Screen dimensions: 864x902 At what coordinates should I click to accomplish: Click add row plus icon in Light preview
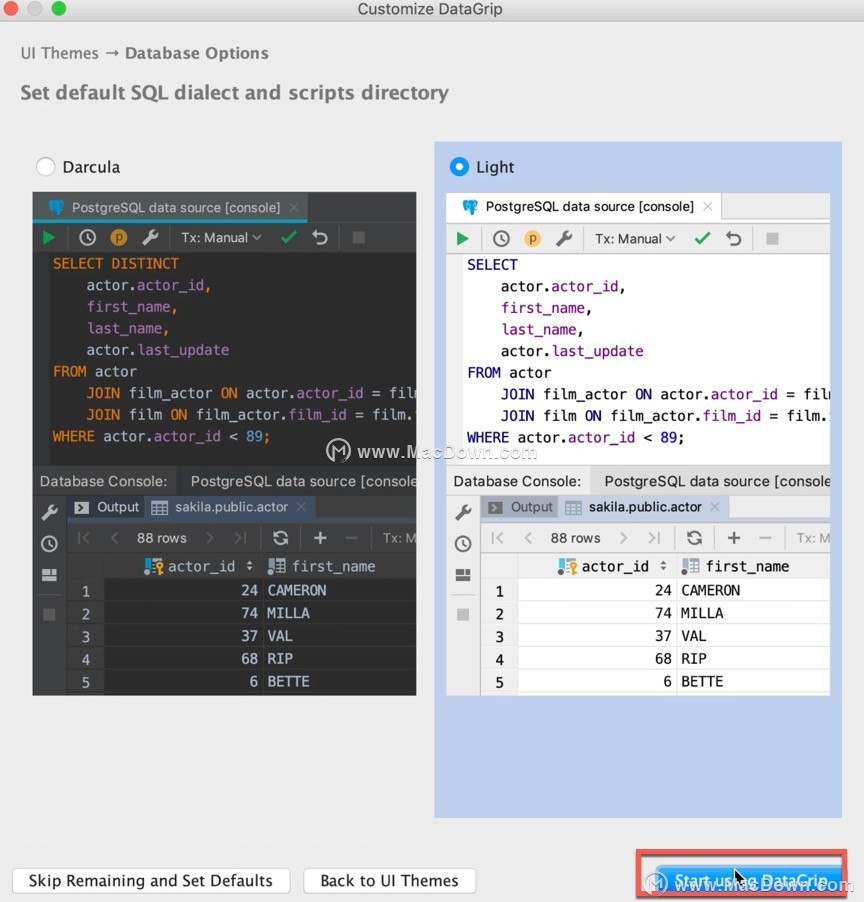(734, 538)
